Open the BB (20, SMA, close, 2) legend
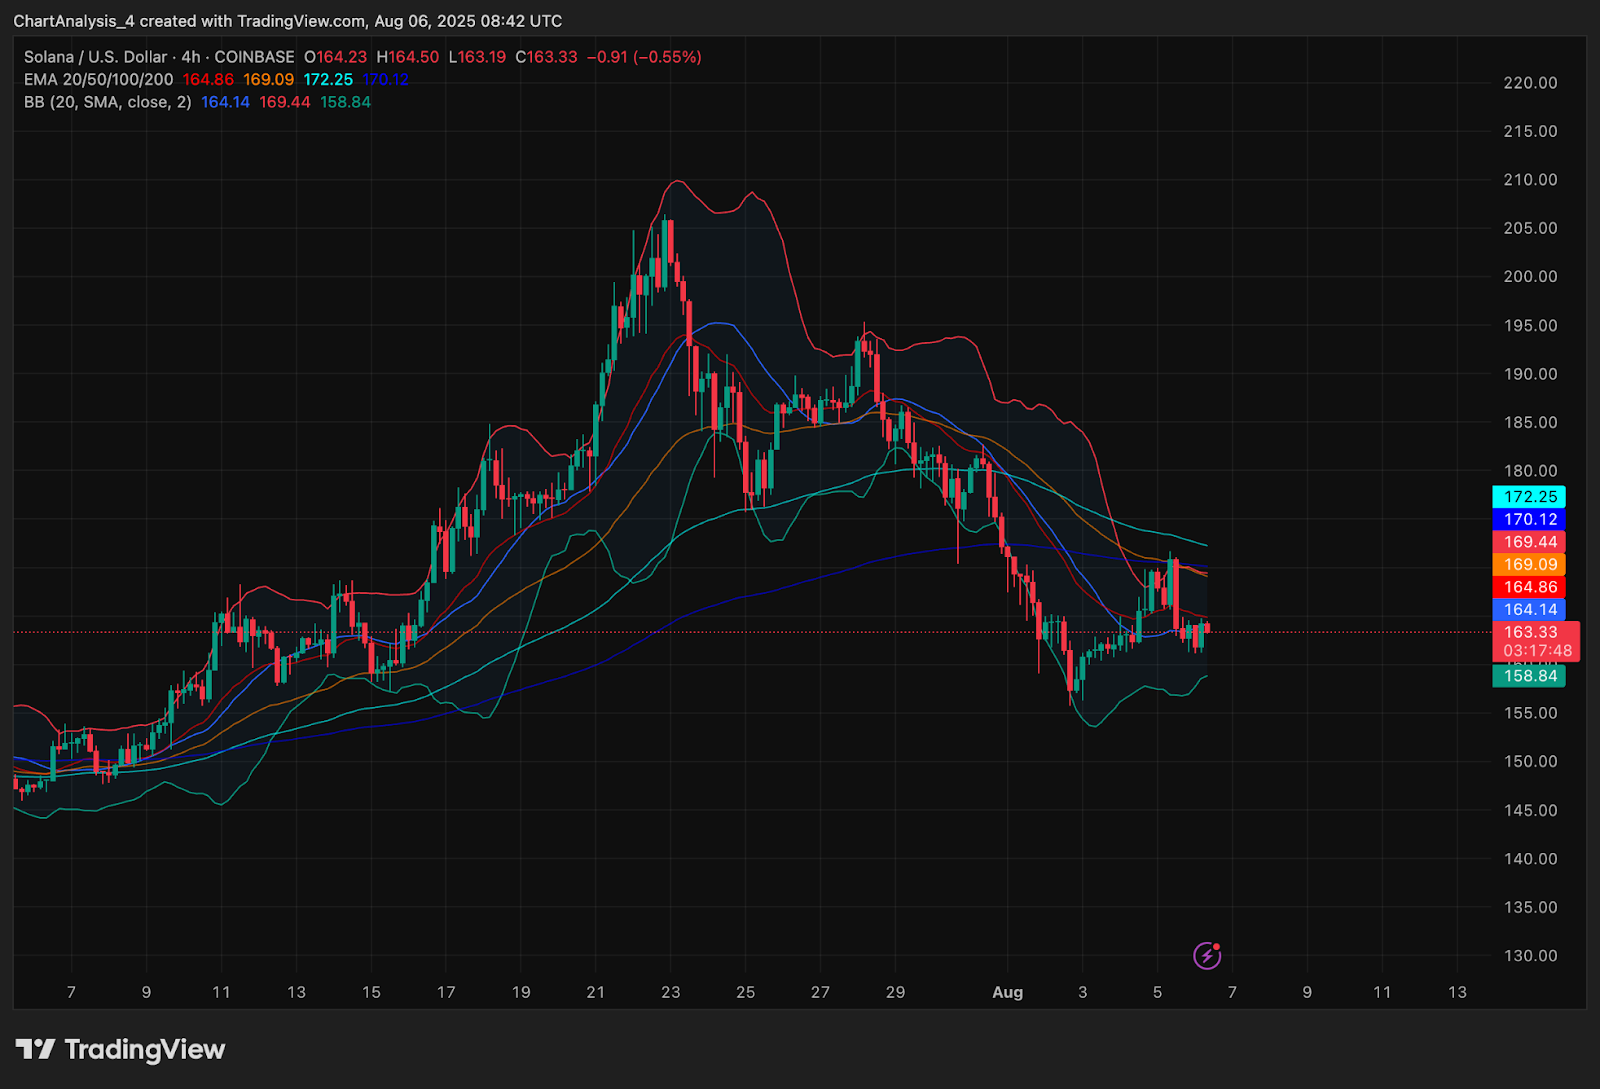The height and width of the screenshot is (1089, 1600). click(x=107, y=102)
